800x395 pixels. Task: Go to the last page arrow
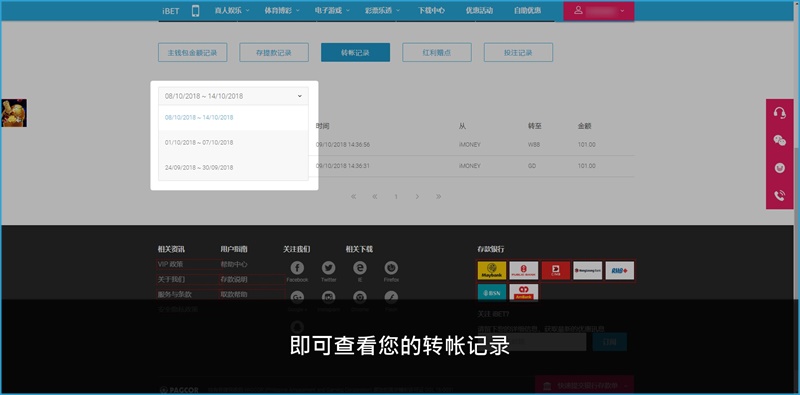pos(438,196)
